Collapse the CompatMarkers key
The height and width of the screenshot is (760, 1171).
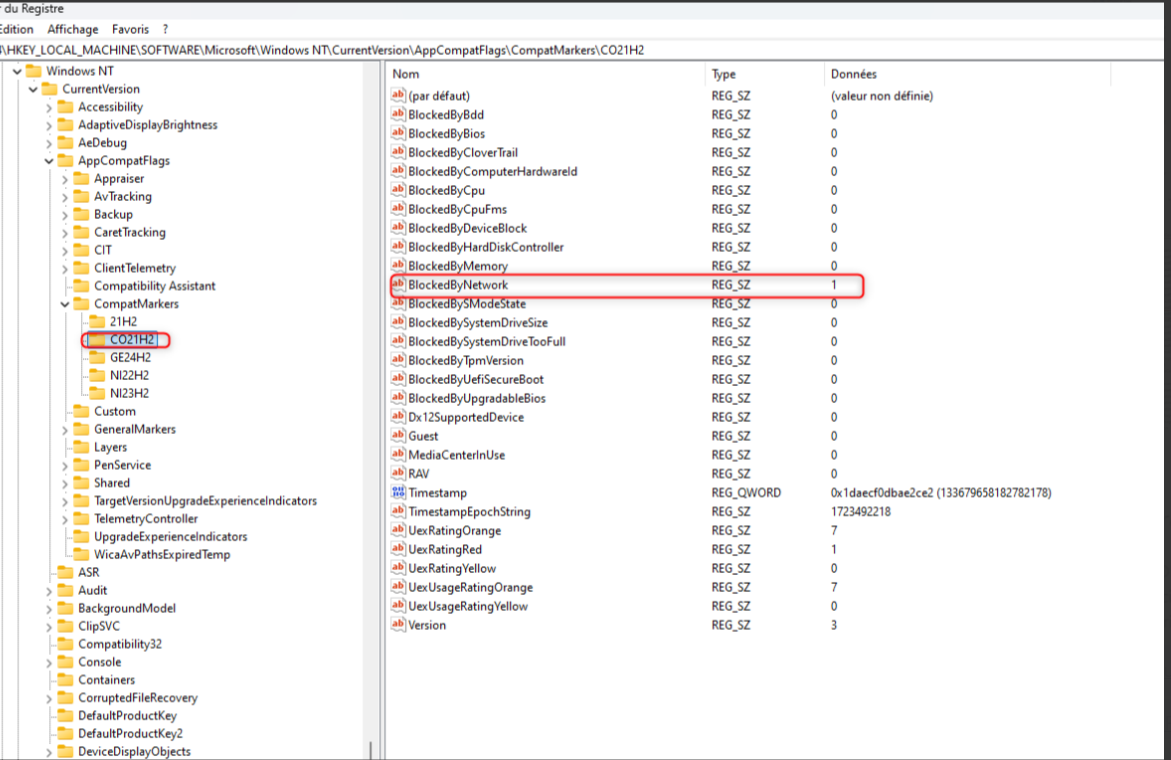pyautogui.click(x=65, y=305)
